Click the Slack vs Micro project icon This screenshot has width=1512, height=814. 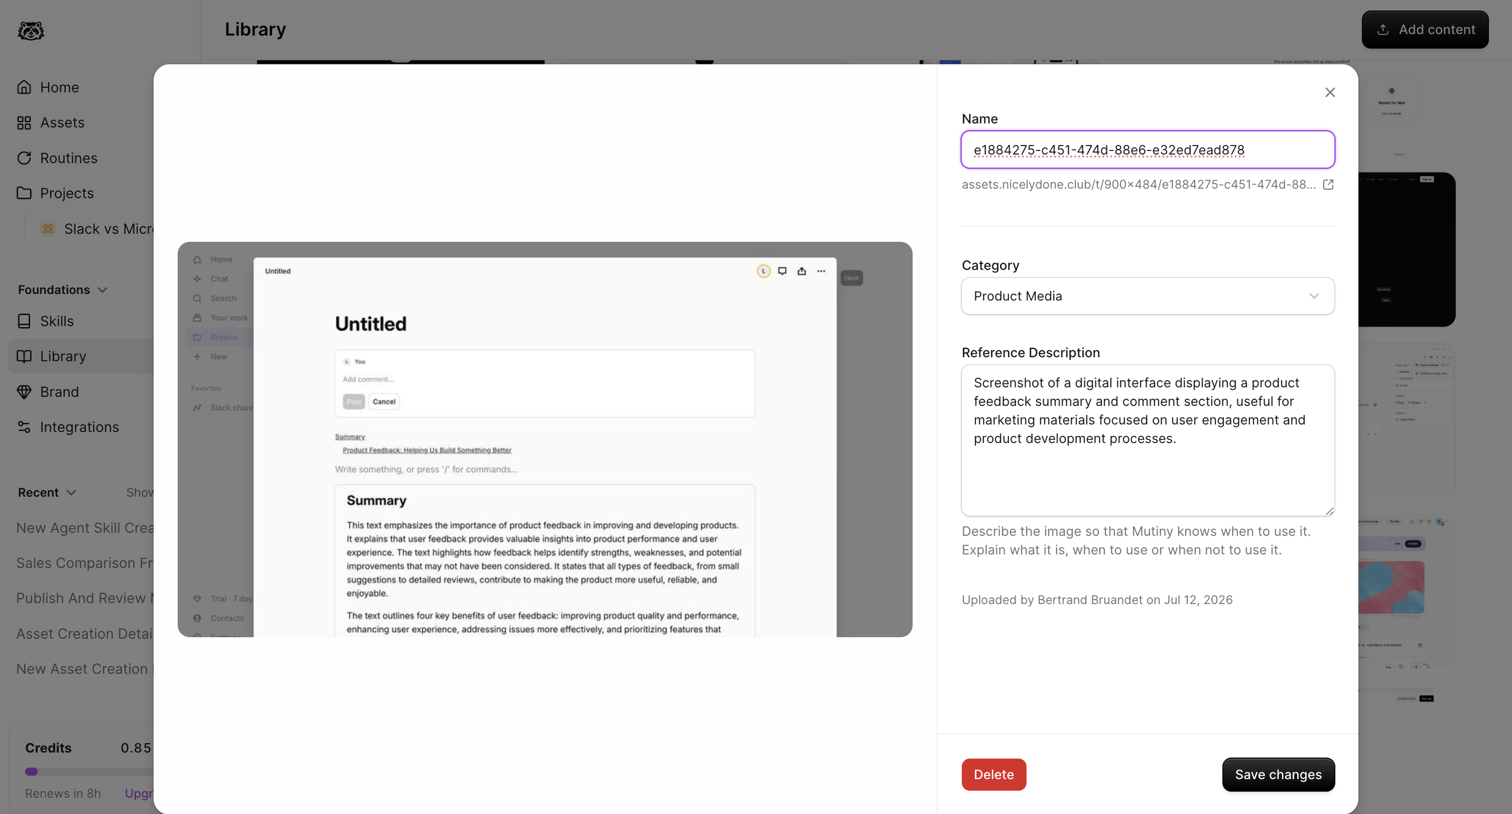47,229
